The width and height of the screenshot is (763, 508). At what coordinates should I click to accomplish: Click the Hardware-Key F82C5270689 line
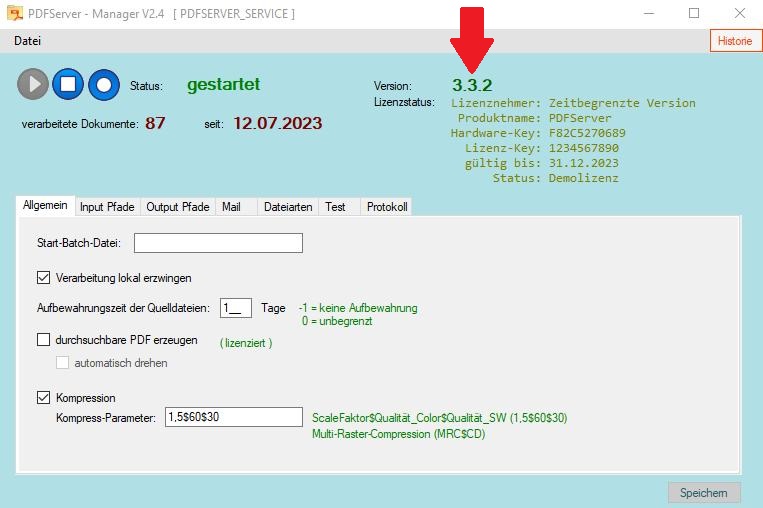(538, 133)
